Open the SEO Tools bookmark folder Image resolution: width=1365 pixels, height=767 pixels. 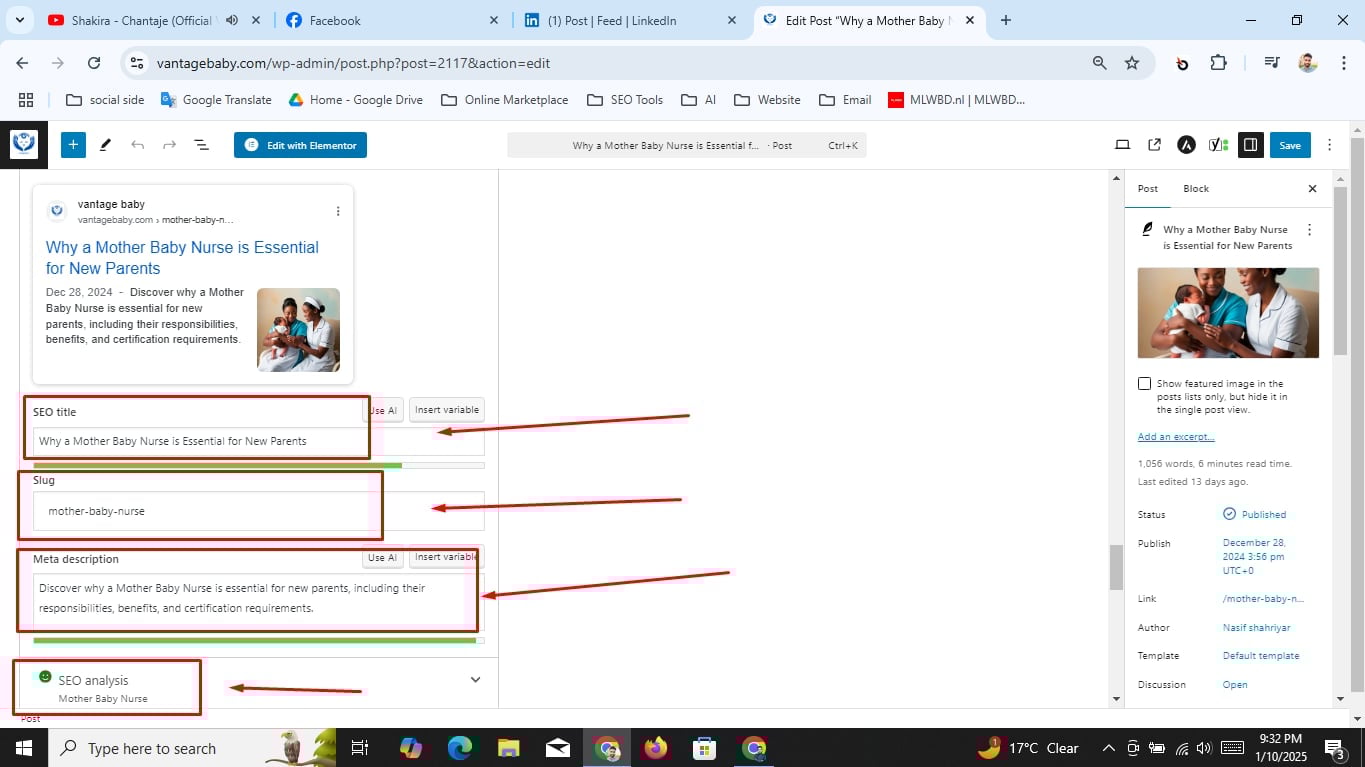pos(624,100)
